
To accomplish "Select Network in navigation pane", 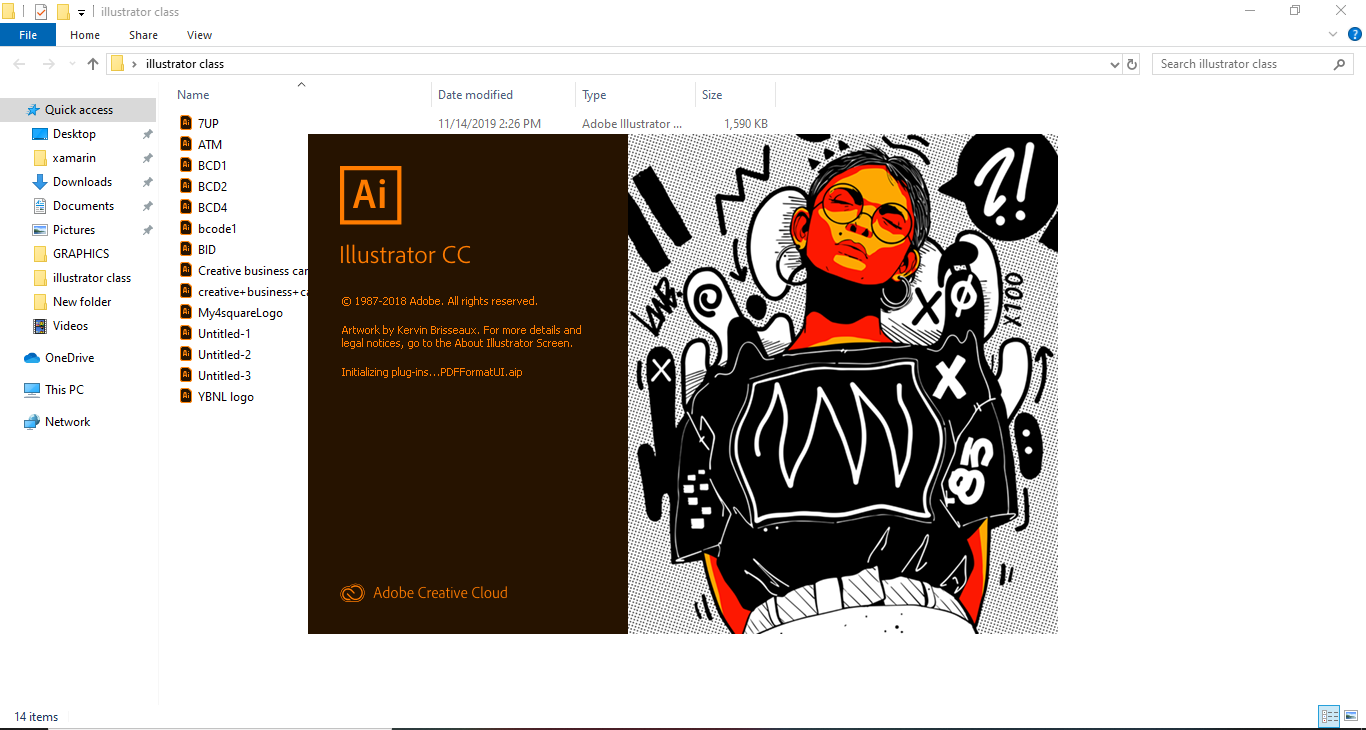I will tap(67, 422).
